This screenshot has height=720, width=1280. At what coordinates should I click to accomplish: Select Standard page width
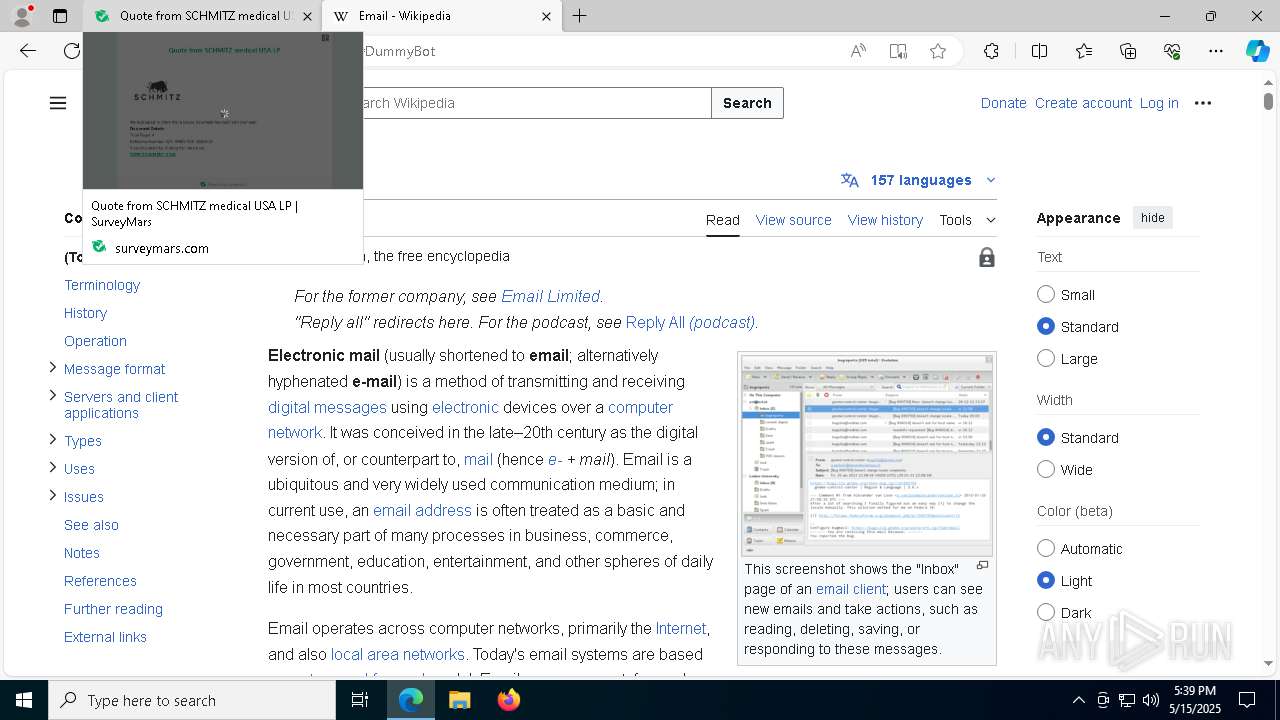(1046, 437)
